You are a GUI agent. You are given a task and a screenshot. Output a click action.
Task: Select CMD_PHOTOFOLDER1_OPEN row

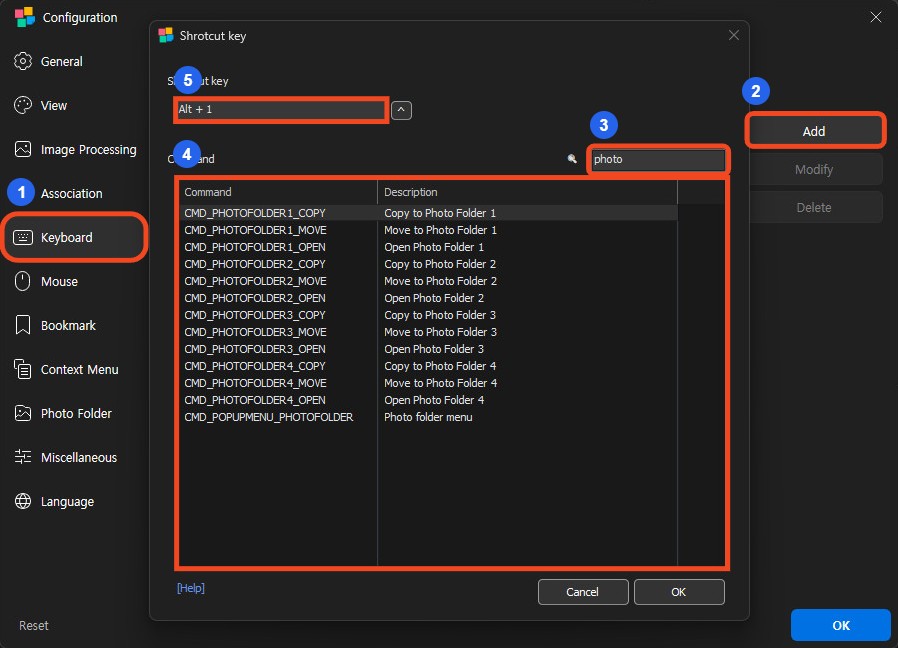click(x=428, y=247)
